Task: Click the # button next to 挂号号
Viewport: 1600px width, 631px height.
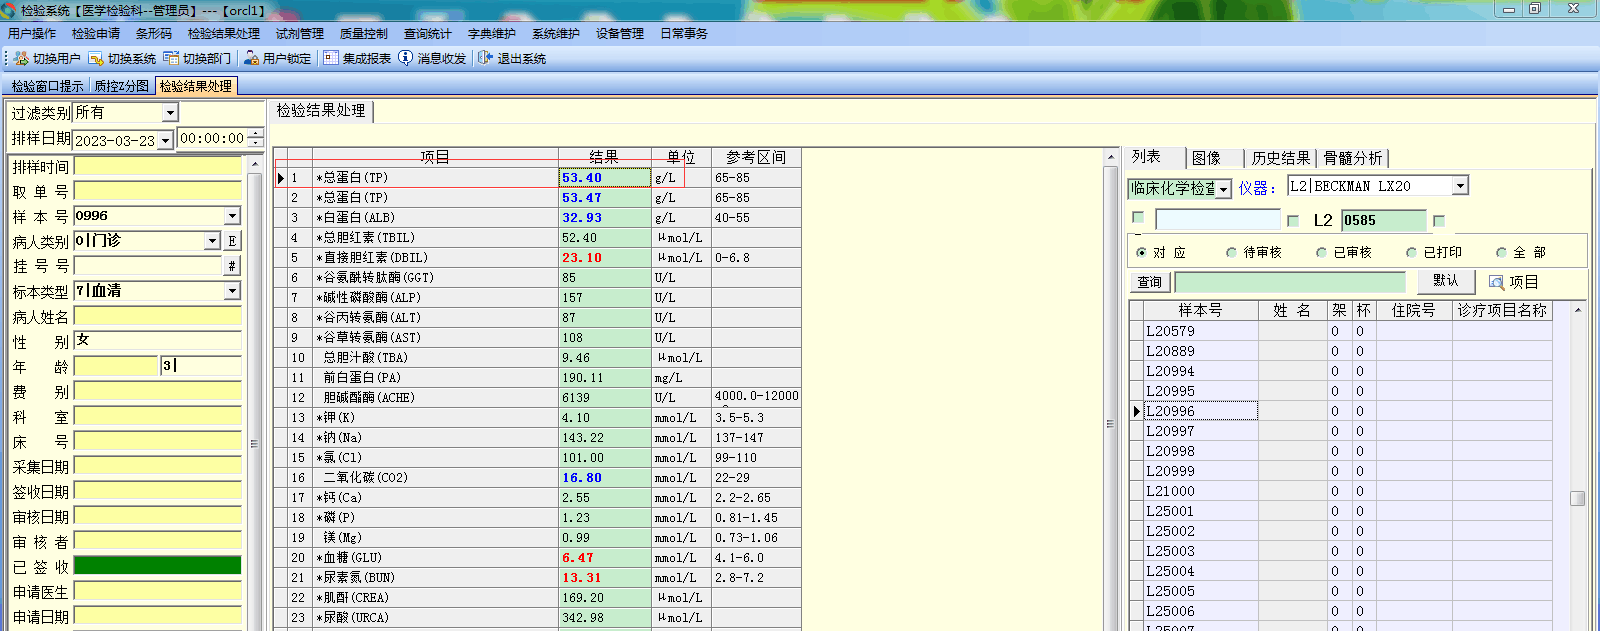Action: [232, 266]
